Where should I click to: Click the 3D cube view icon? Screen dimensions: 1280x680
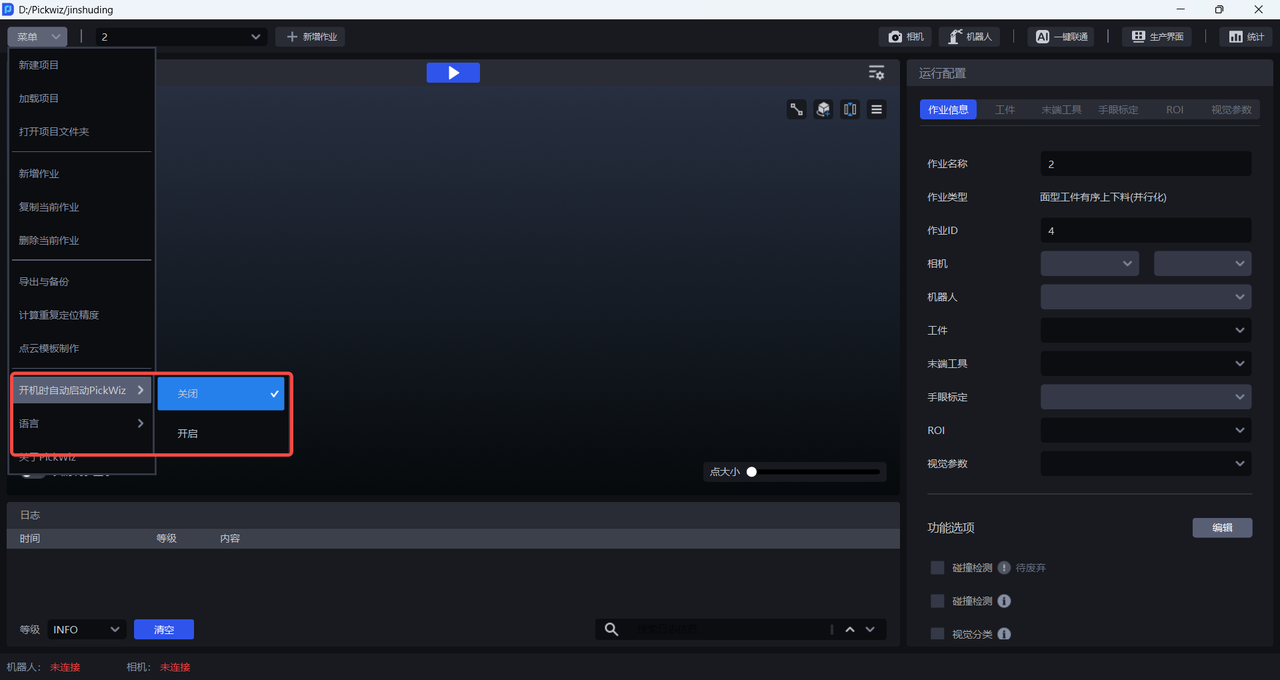click(x=823, y=110)
